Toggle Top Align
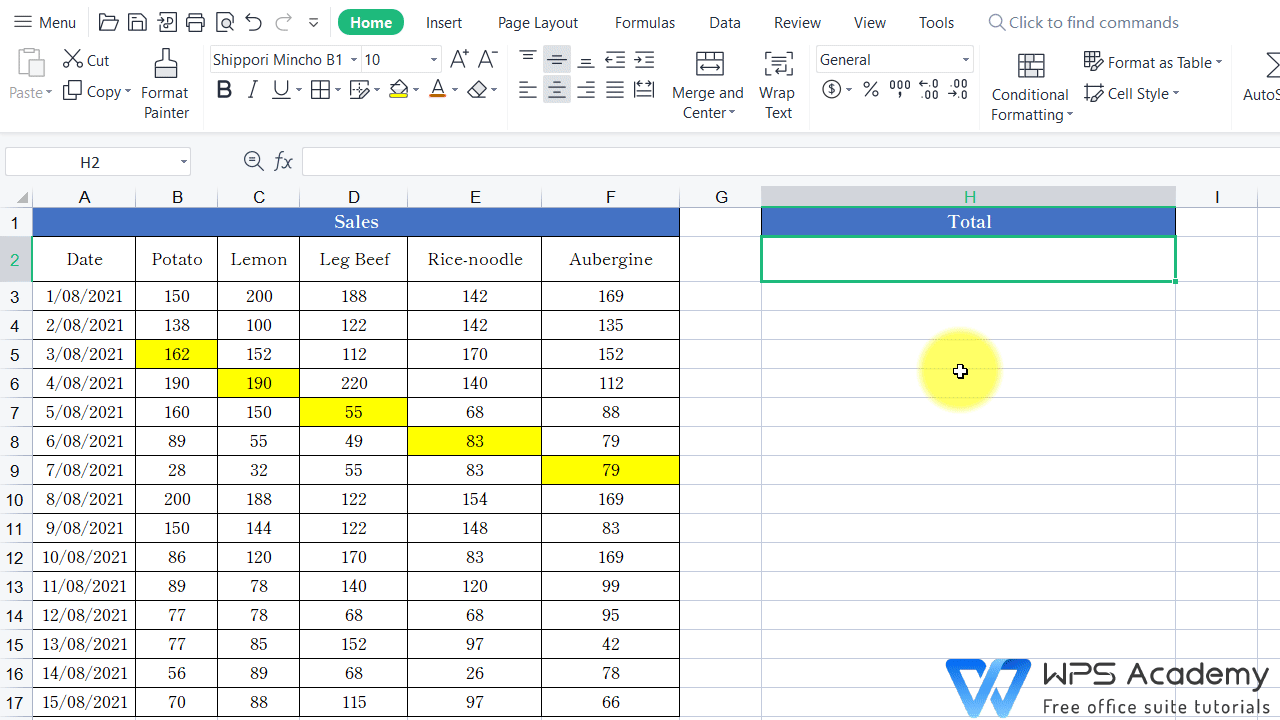The height and width of the screenshot is (720, 1280). click(528, 60)
